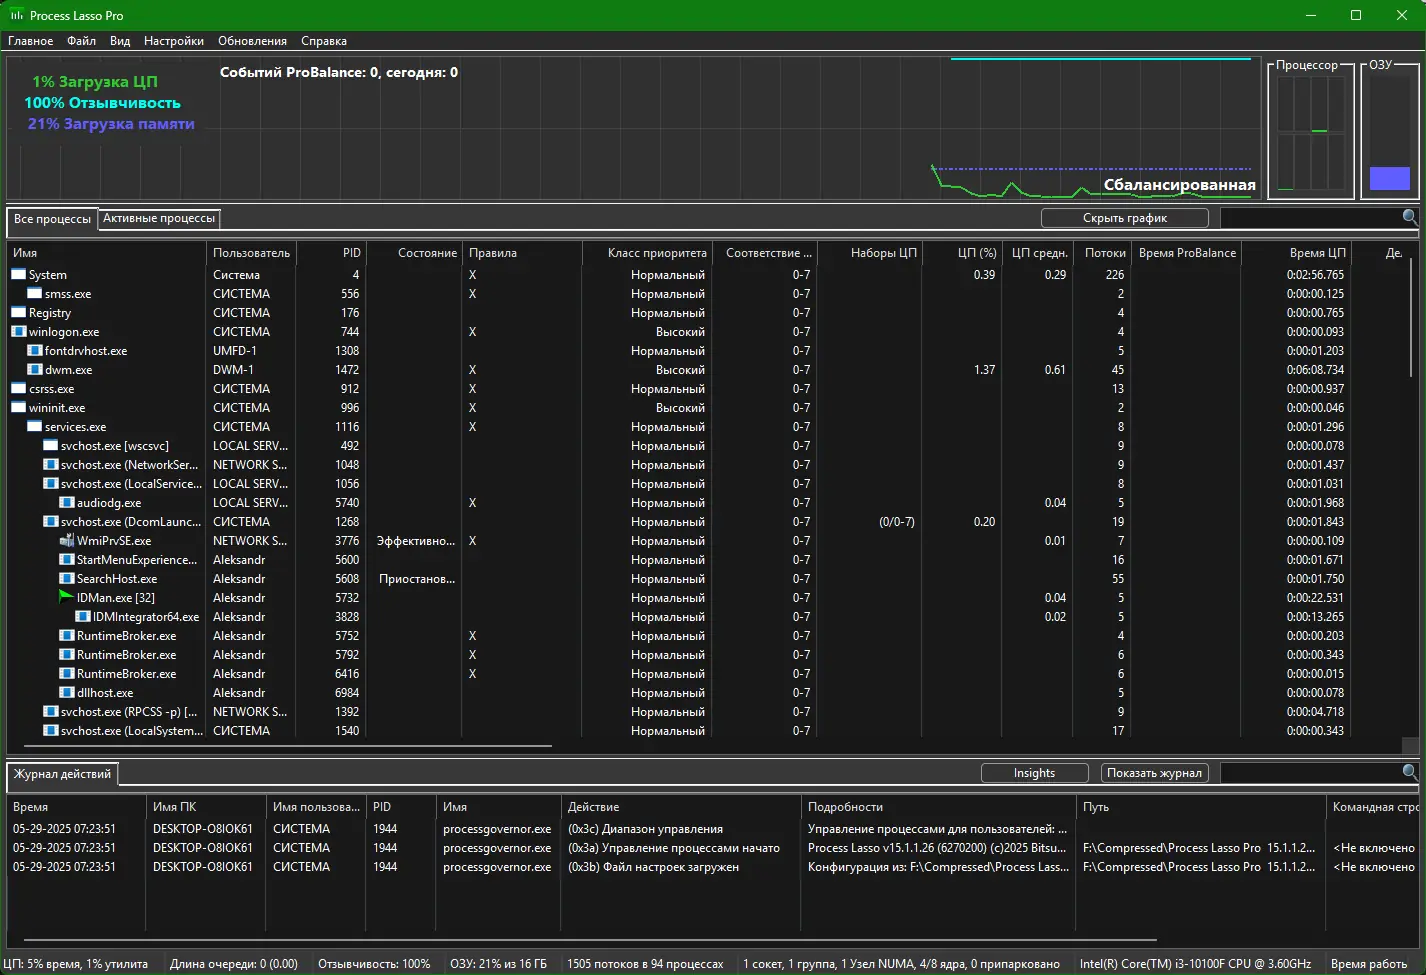Sort processes by the Потоки column
This screenshot has height=975, width=1426.
1105,253
